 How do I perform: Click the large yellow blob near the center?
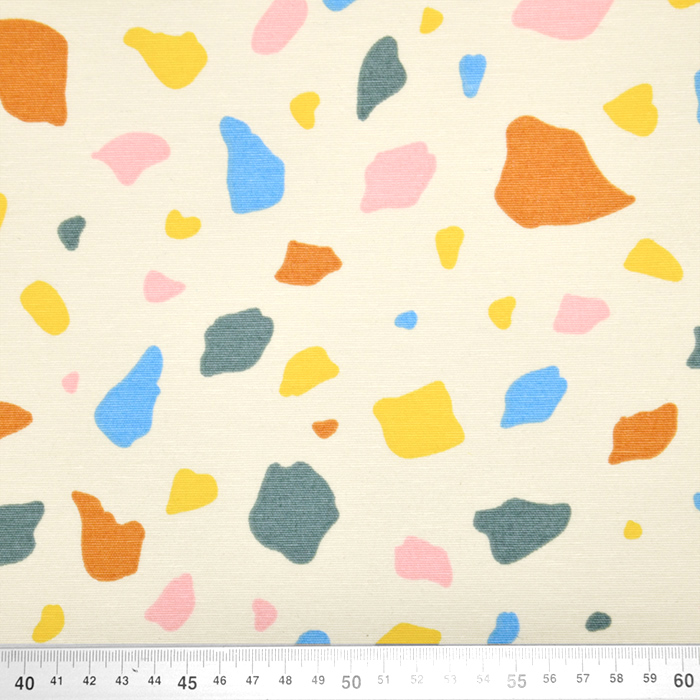tap(418, 419)
